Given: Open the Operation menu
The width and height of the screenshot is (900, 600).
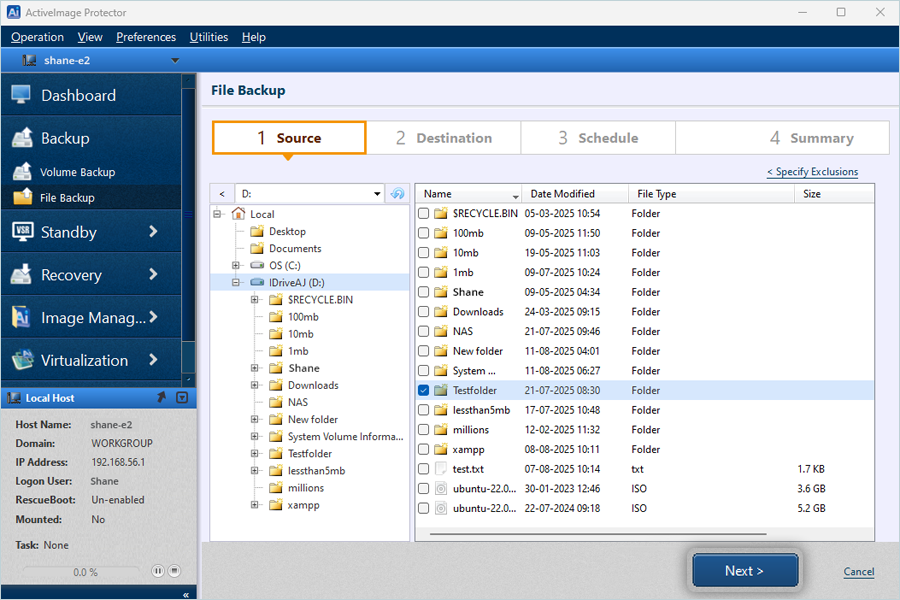Looking at the screenshot, I should (x=37, y=37).
